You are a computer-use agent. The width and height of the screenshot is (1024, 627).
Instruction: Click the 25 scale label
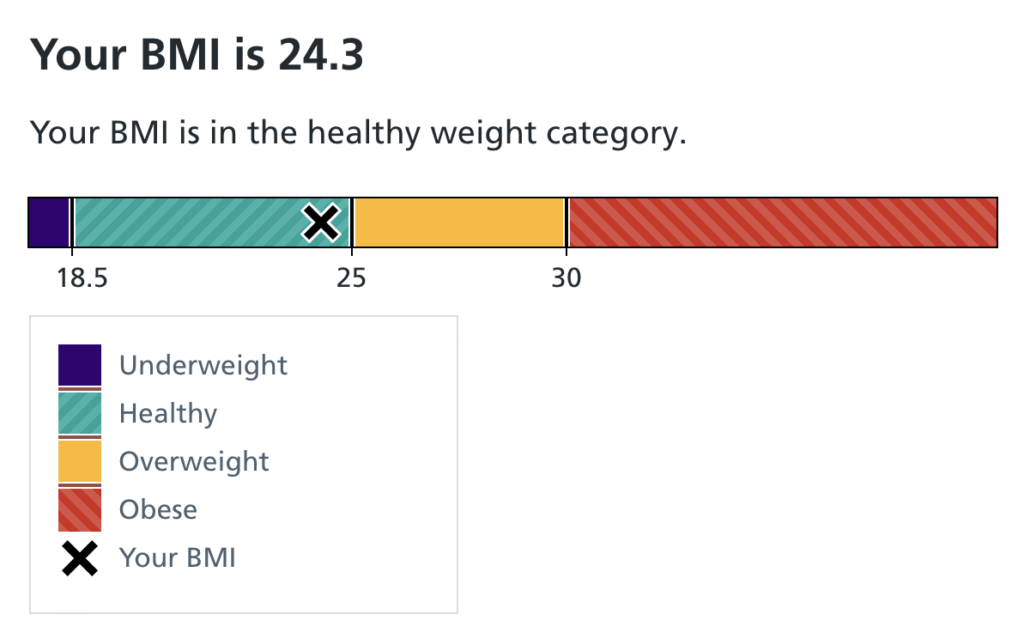tap(351, 277)
